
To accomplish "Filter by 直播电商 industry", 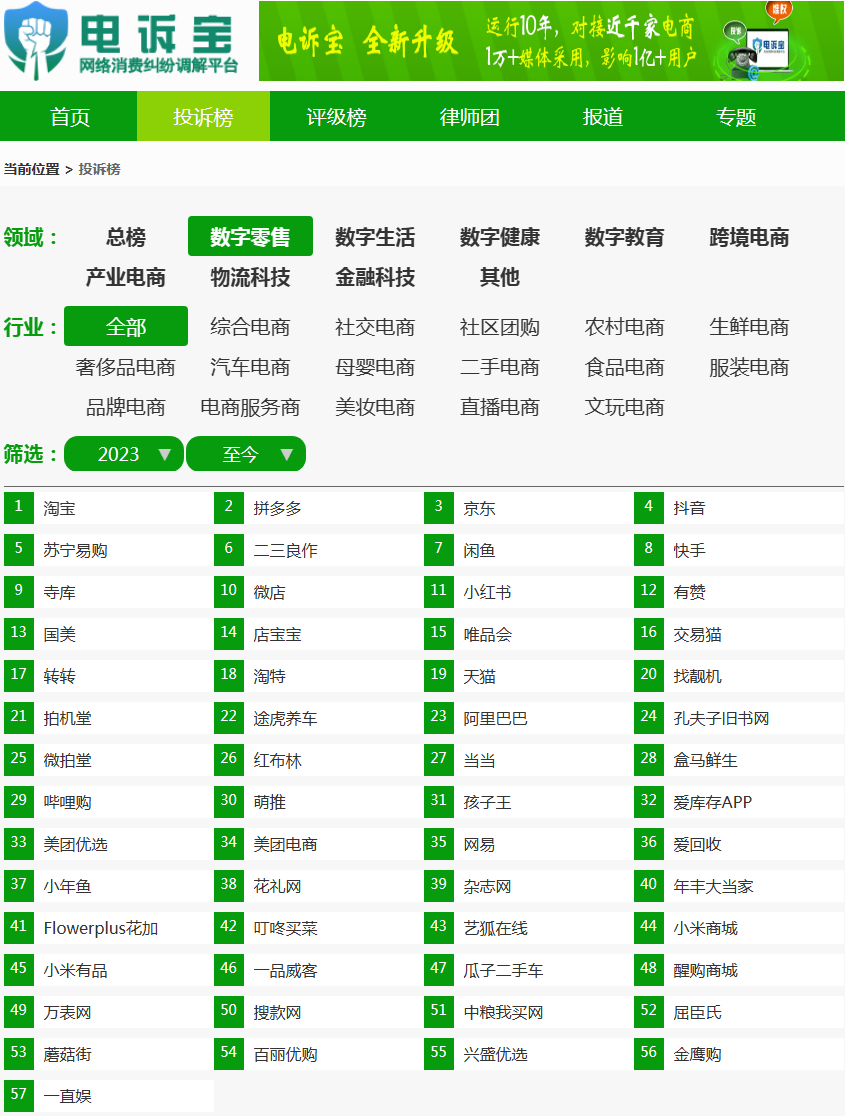I will [x=499, y=407].
